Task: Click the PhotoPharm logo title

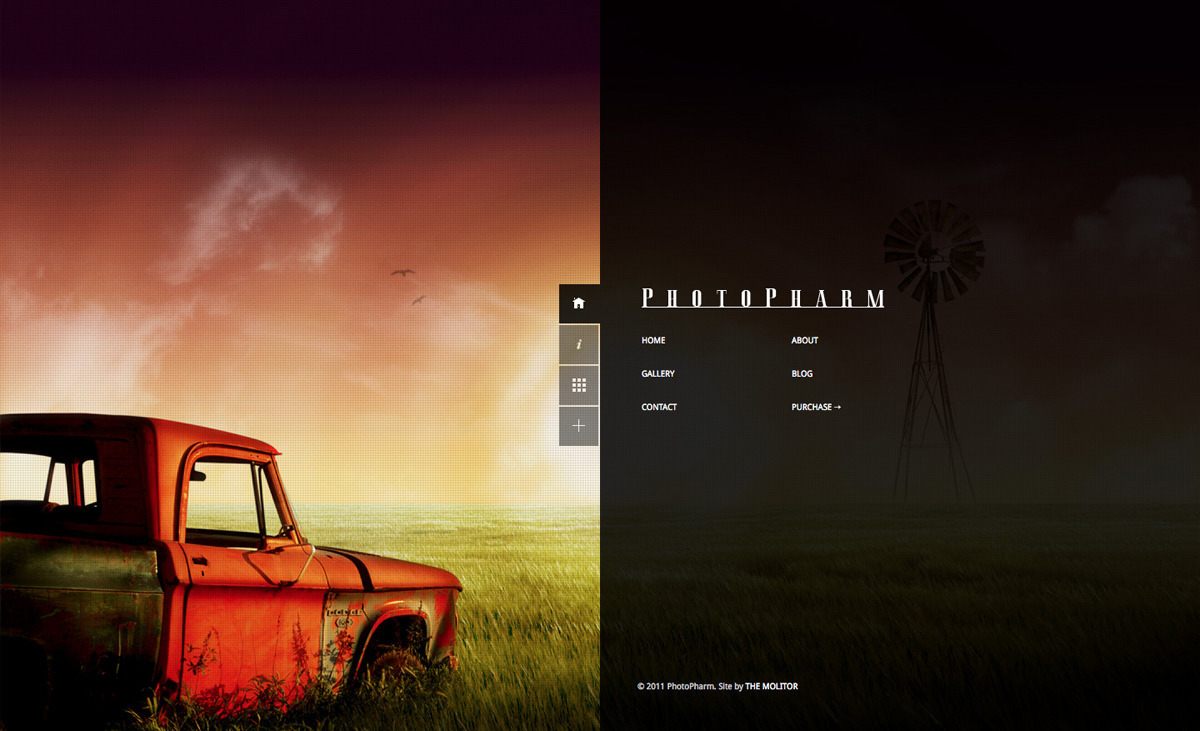Action: [762, 298]
